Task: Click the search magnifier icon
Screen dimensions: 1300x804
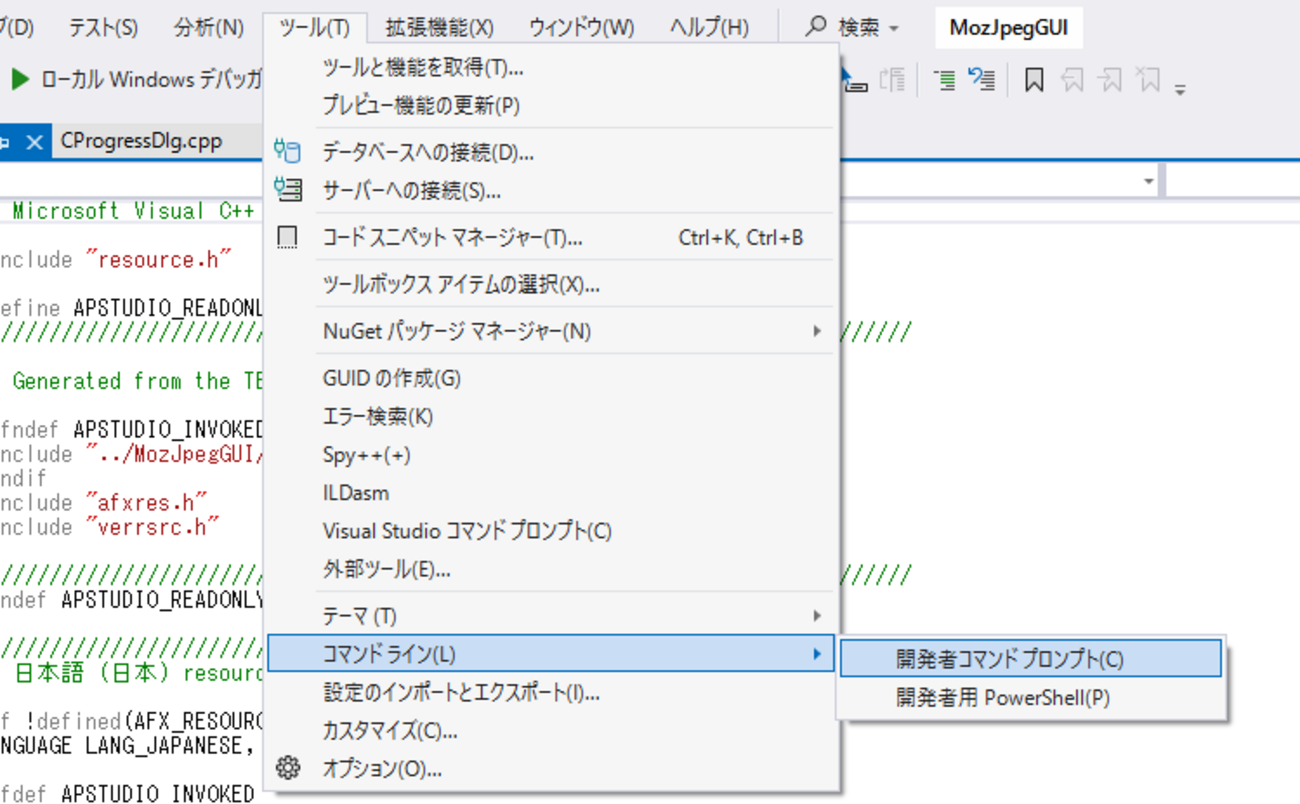Action: point(816,27)
